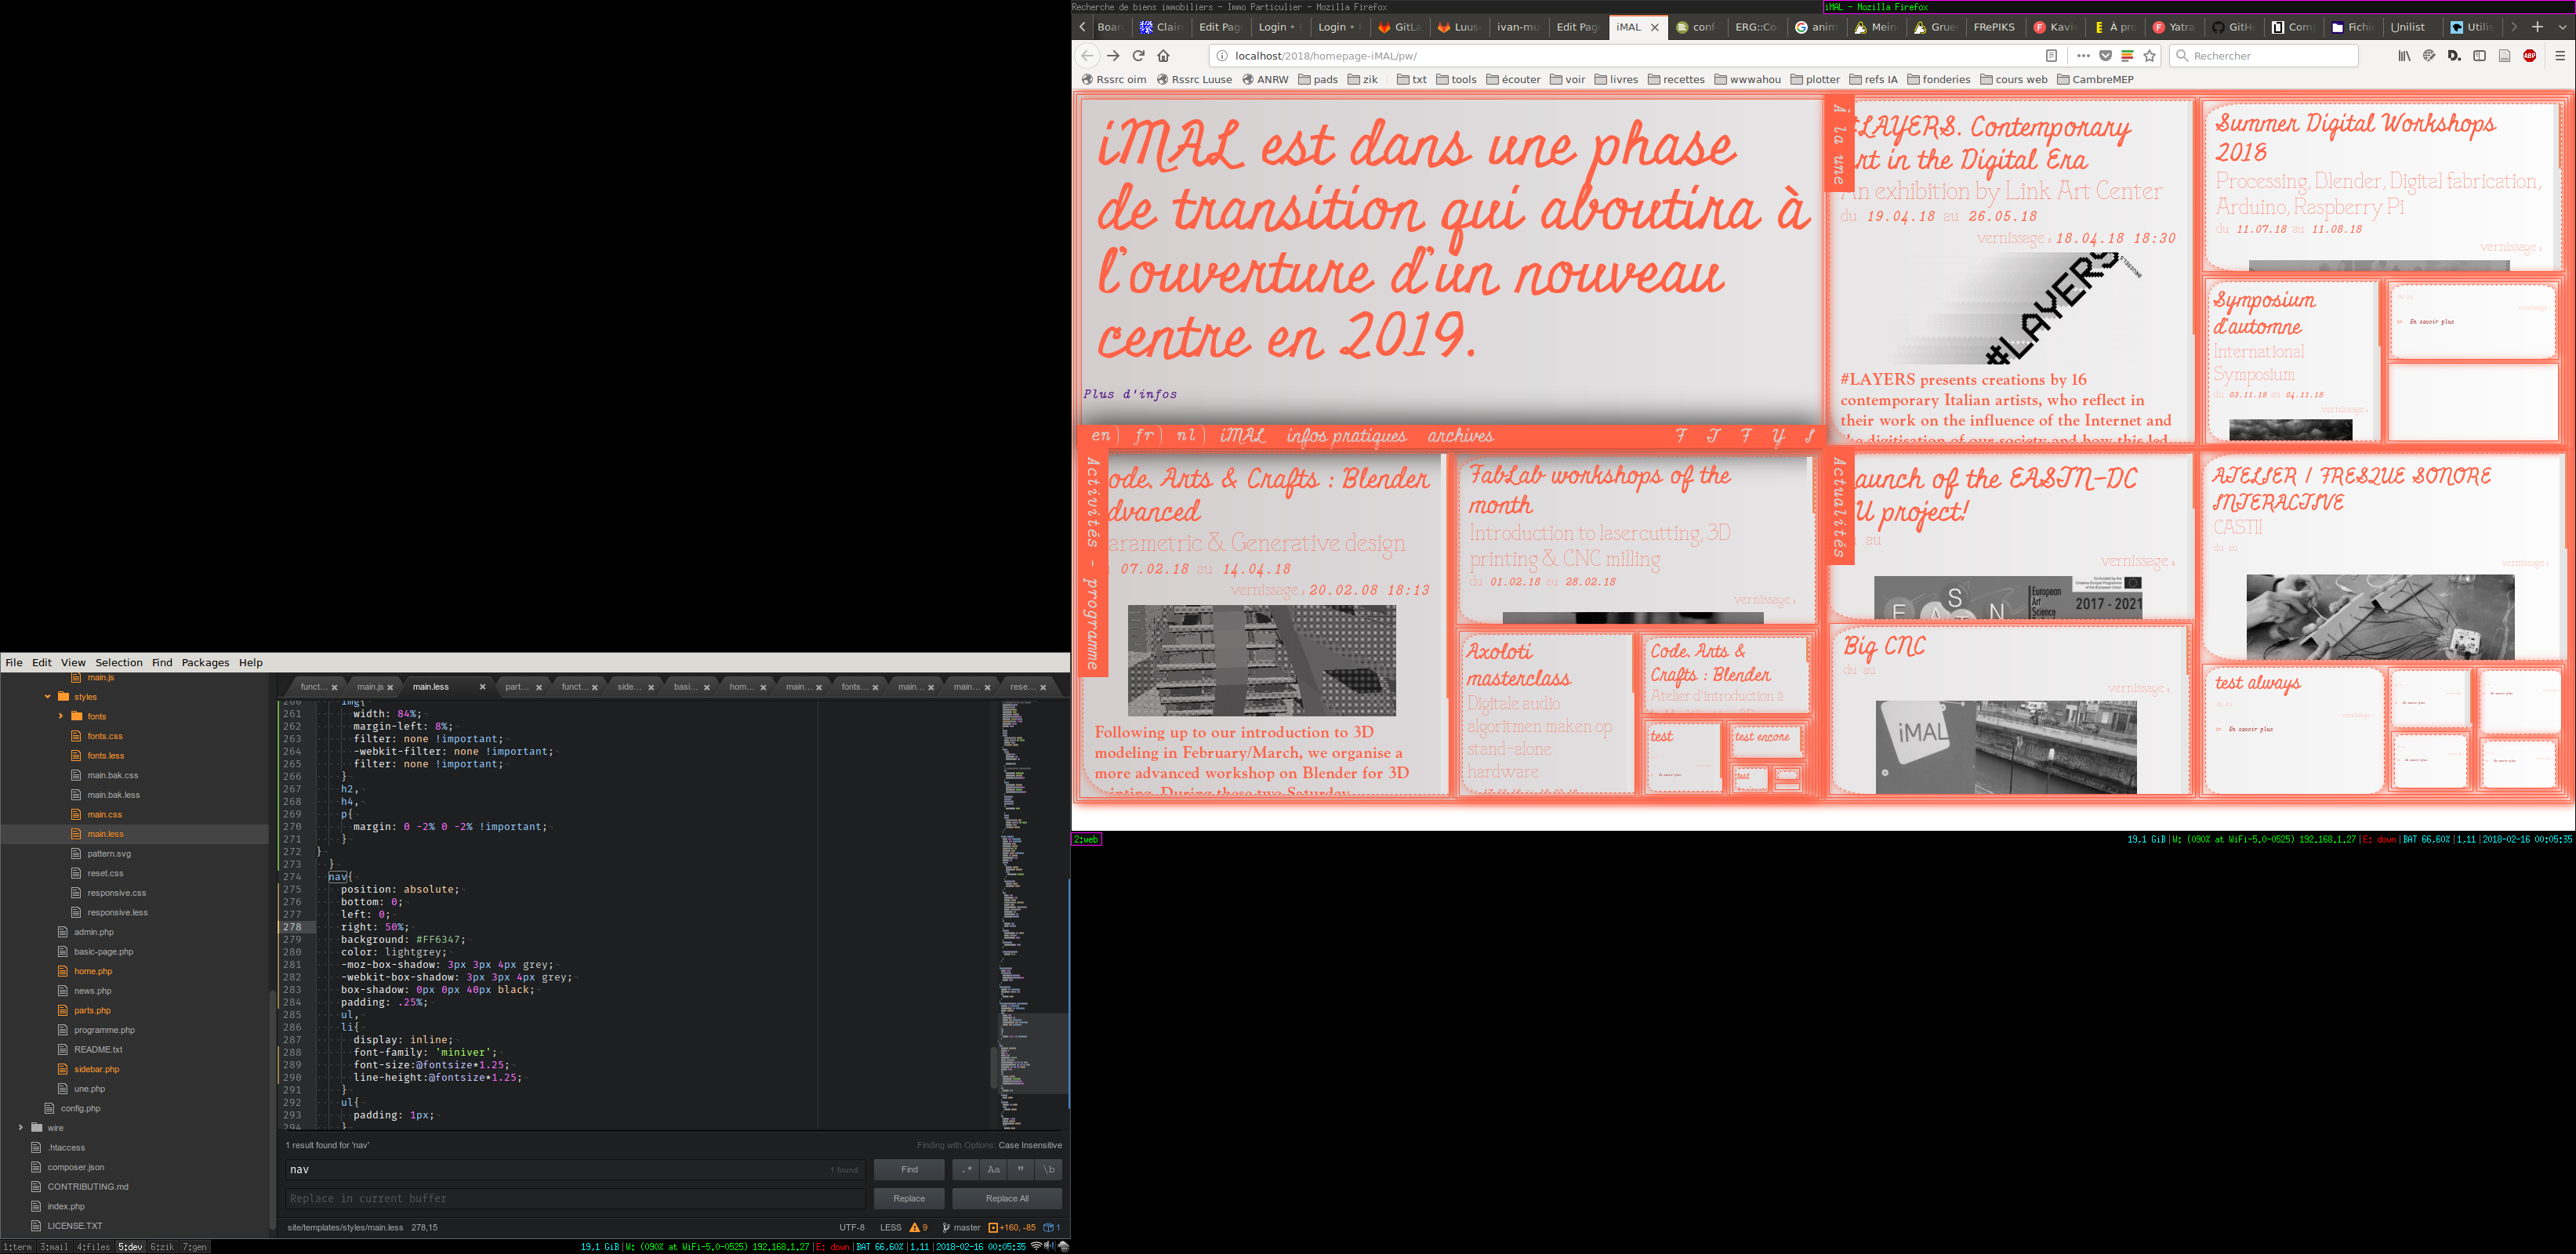
Task: Open Firefox Library icon
Action: click(x=2404, y=56)
